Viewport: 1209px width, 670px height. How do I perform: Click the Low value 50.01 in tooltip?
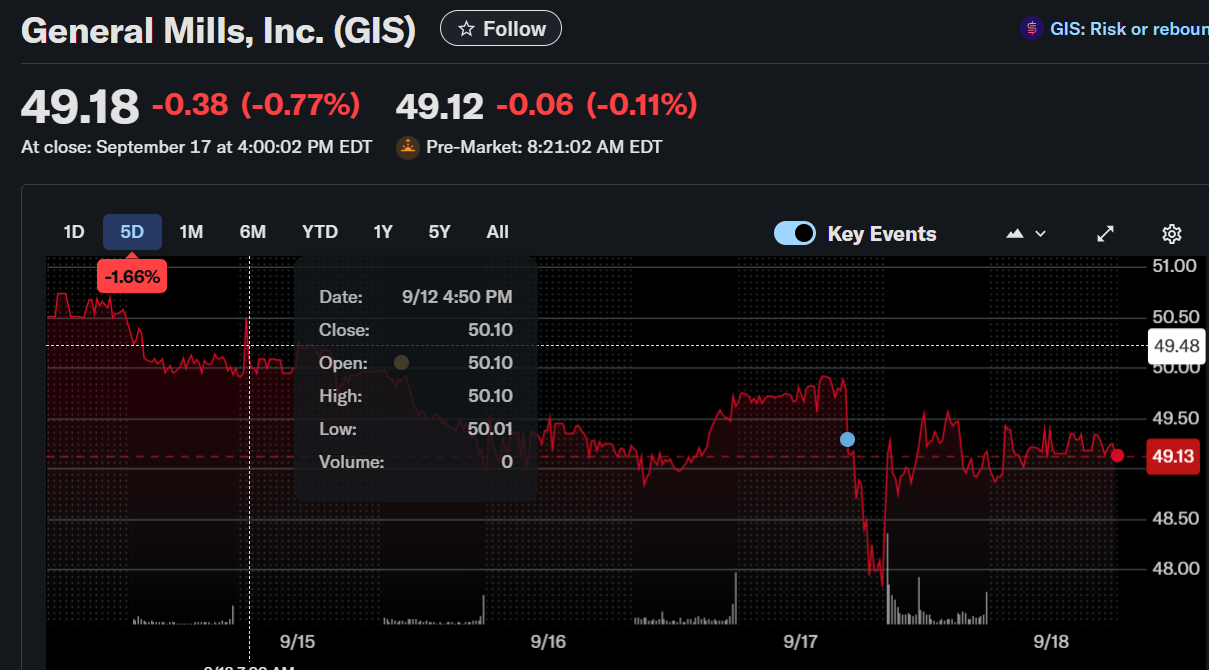pos(490,429)
